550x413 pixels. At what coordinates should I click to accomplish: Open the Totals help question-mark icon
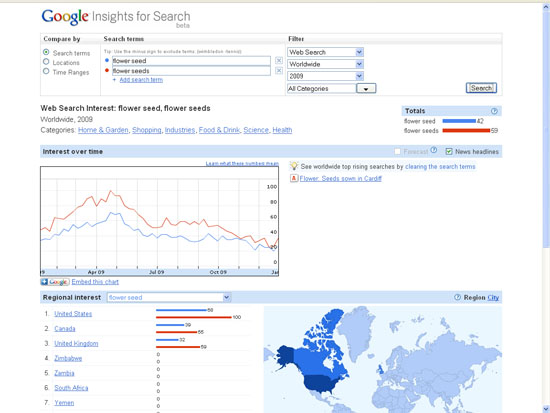pyautogui.click(x=494, y=111)
